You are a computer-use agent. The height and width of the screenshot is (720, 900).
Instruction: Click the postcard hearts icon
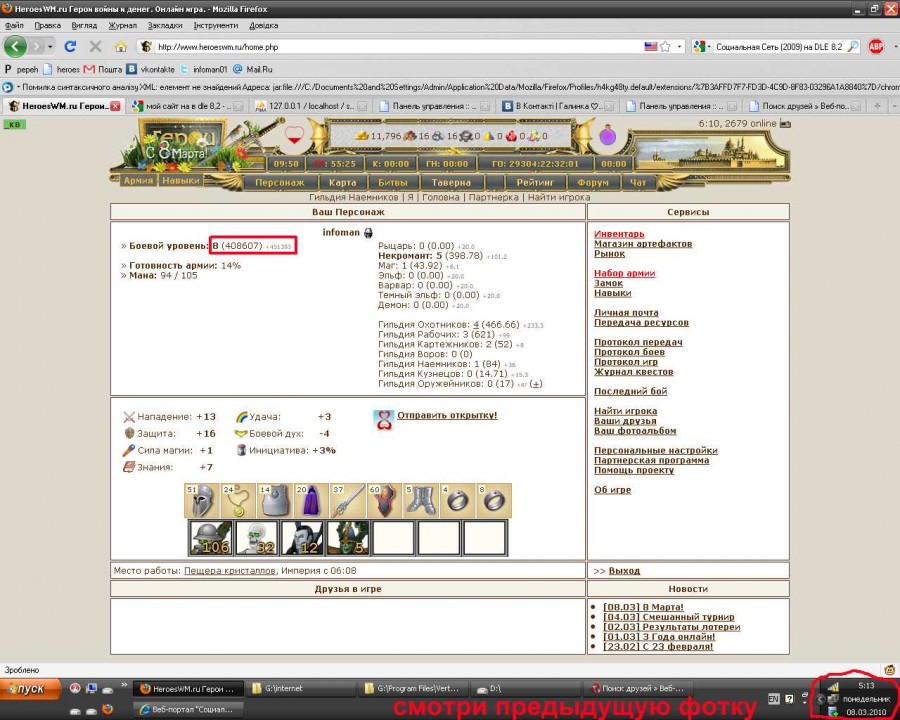(383, 420)
